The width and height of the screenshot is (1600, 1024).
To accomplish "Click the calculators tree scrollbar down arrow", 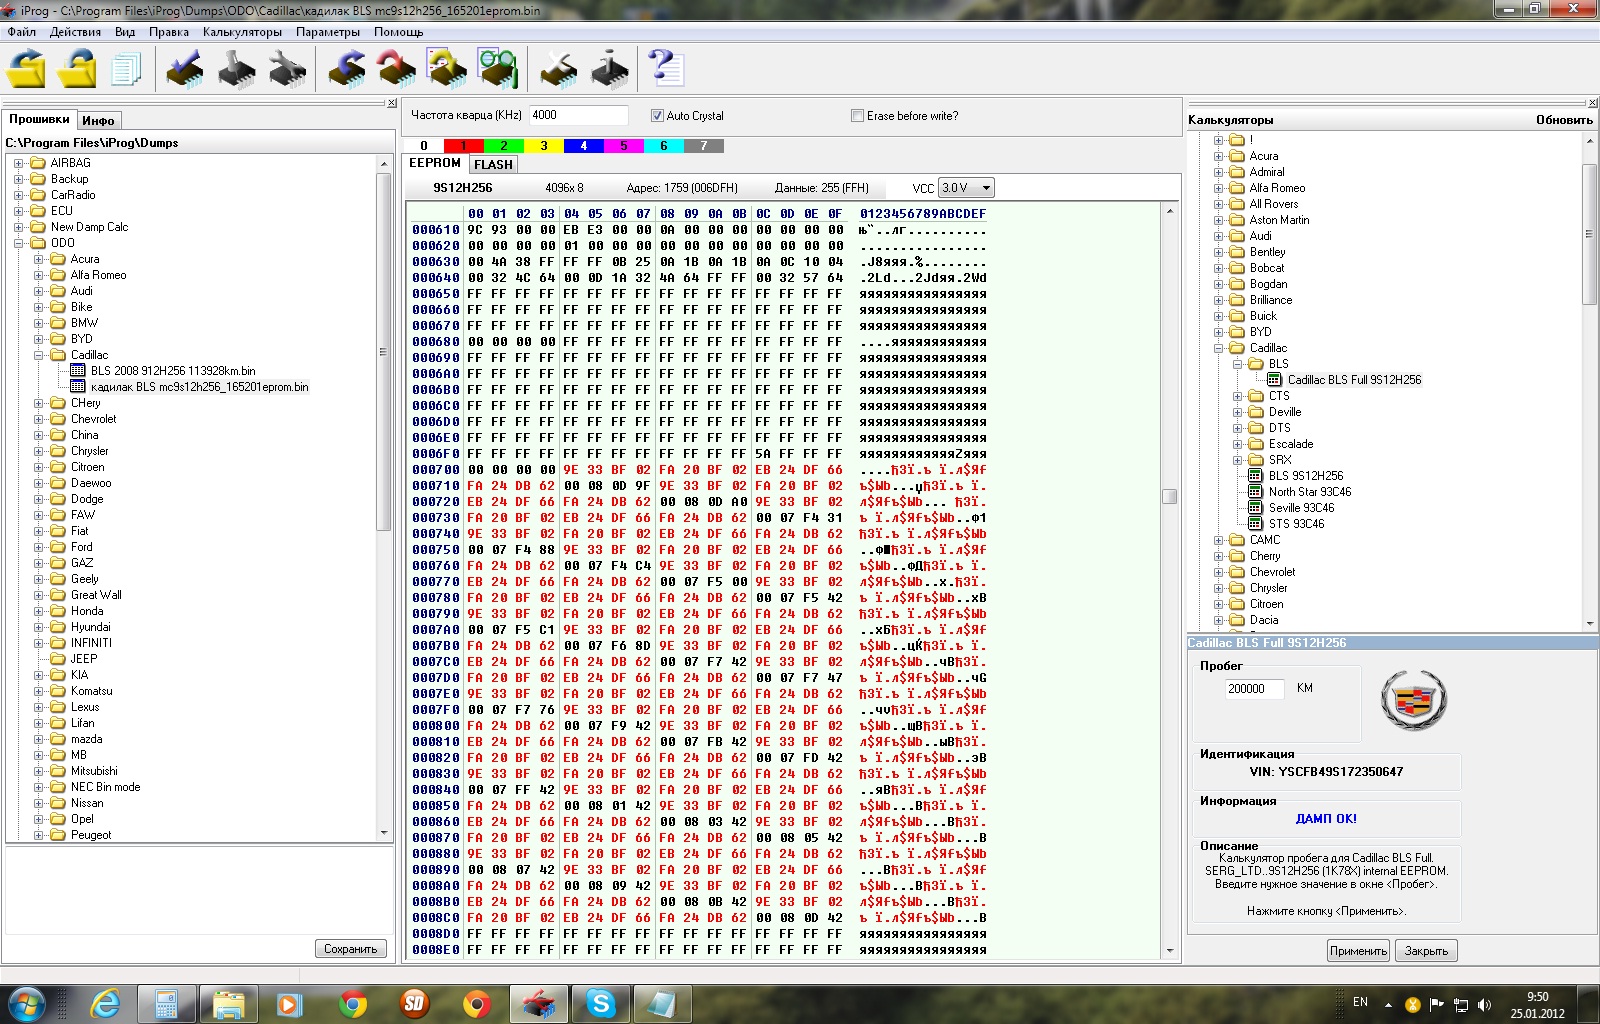I will click(x=1590, y=623).
